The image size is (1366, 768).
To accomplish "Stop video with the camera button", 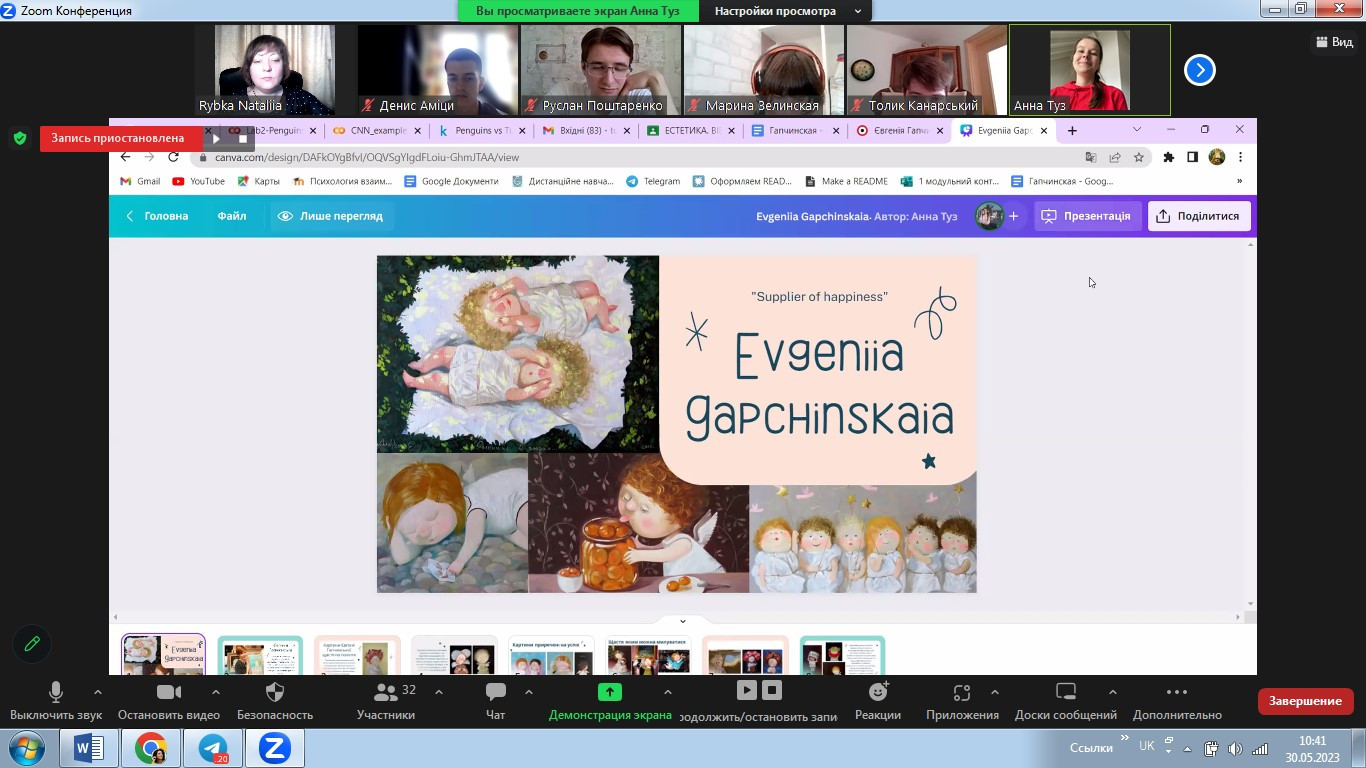I will [x=168, y=692].
